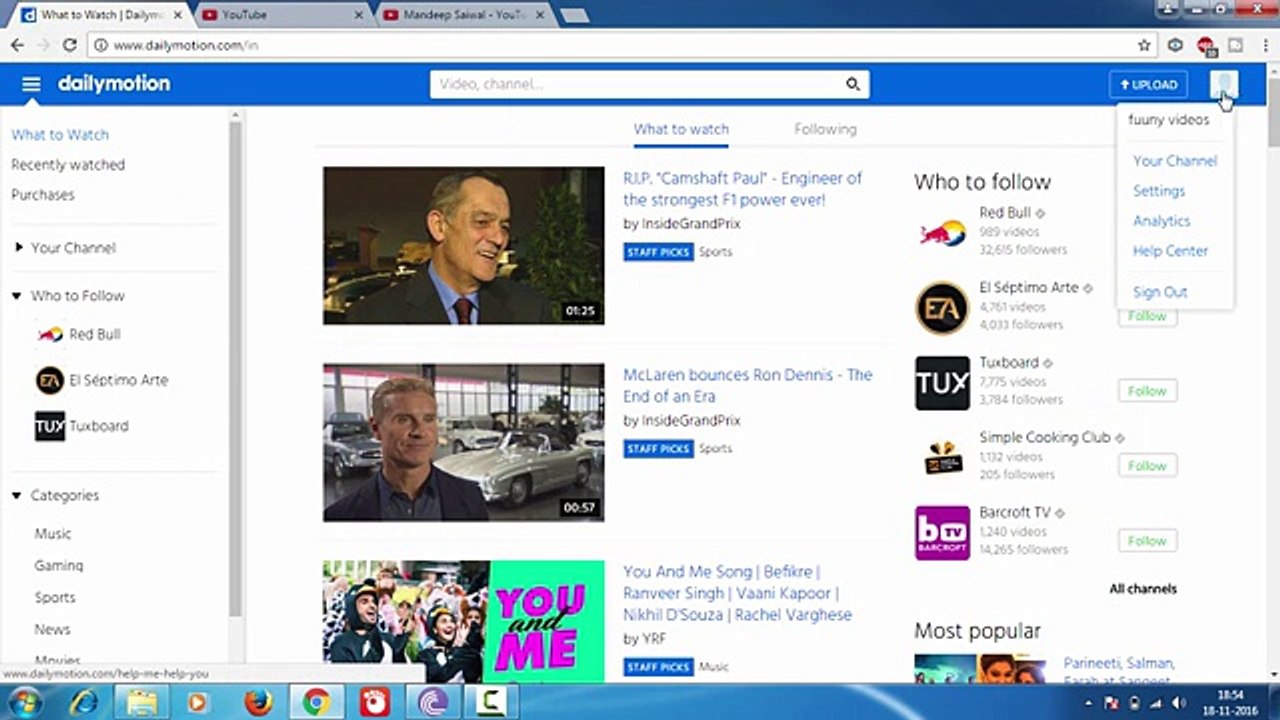Reload the page with refresh icon
Screen dimensions: 1280x720
pyautogui.click(x=69, y=45)
